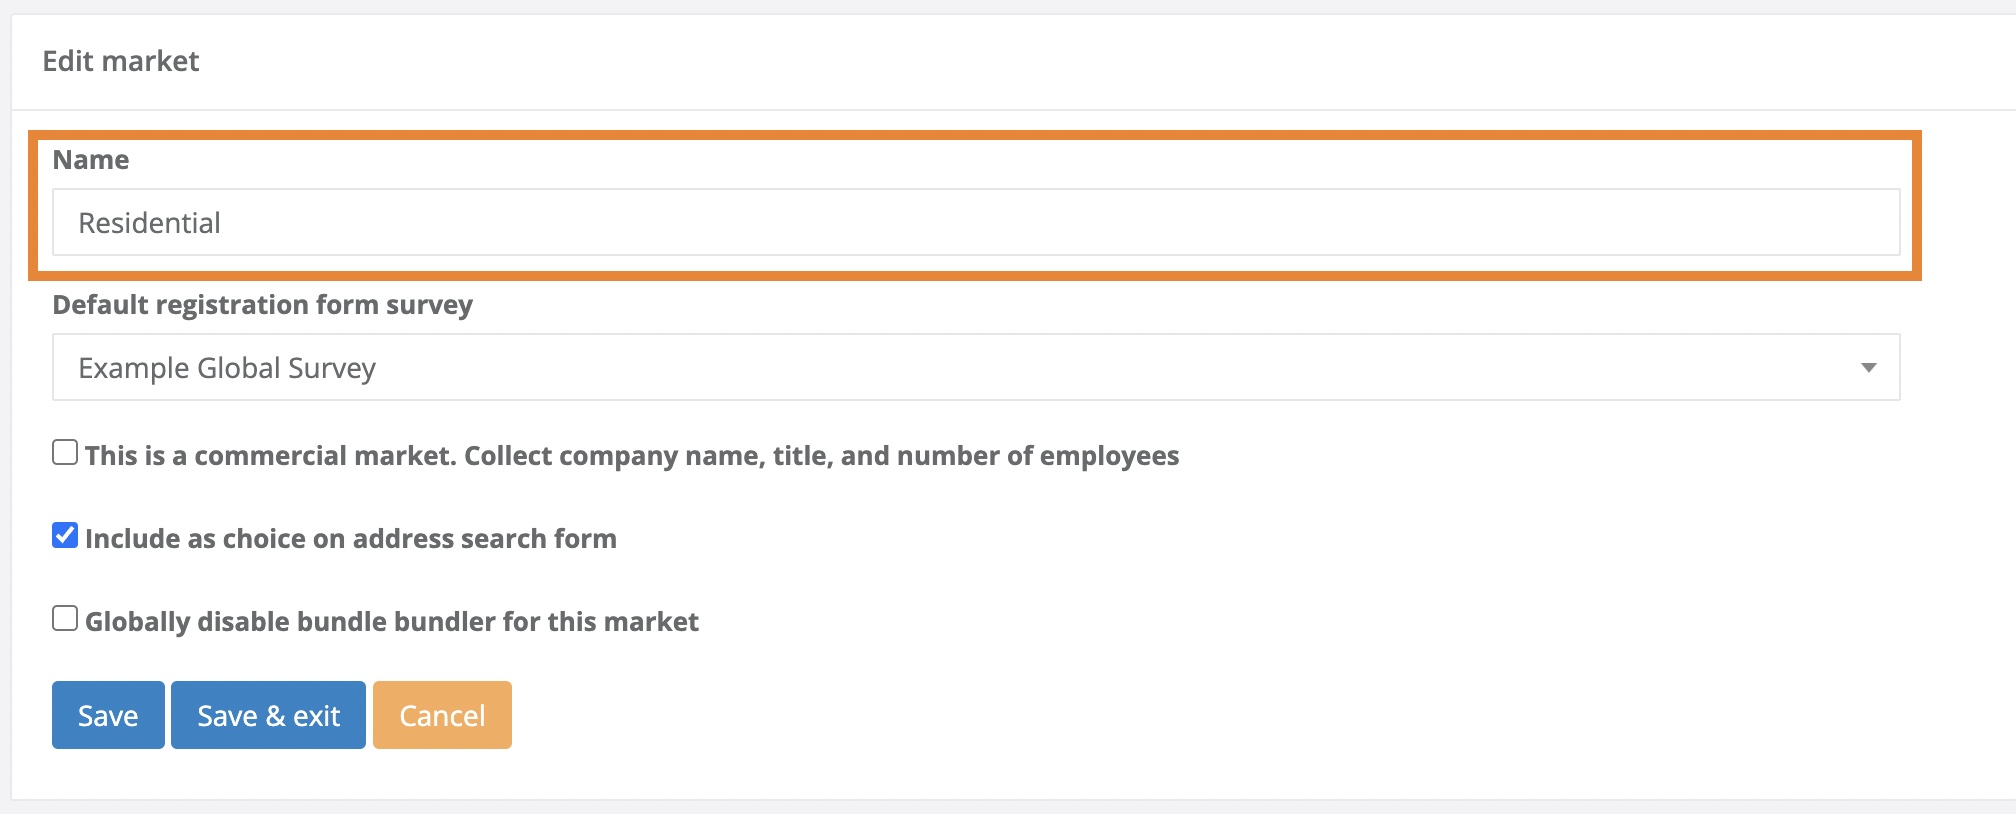The height and width of the screenshot is (814, 2016).
Task: Click the 'This is a commercial market' label
Action: (631, 456)
